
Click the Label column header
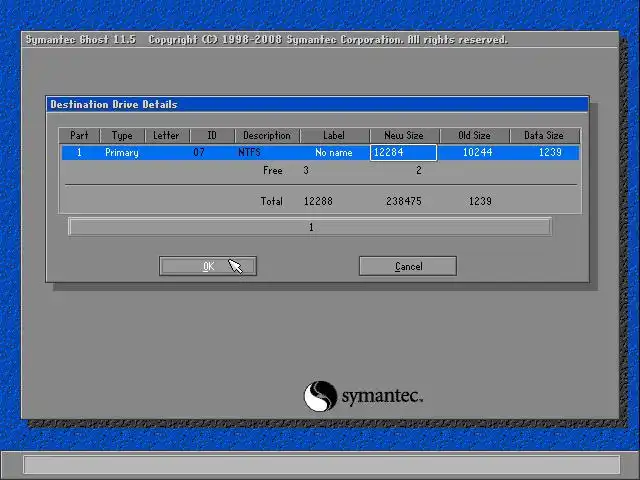tap(334, 136)
